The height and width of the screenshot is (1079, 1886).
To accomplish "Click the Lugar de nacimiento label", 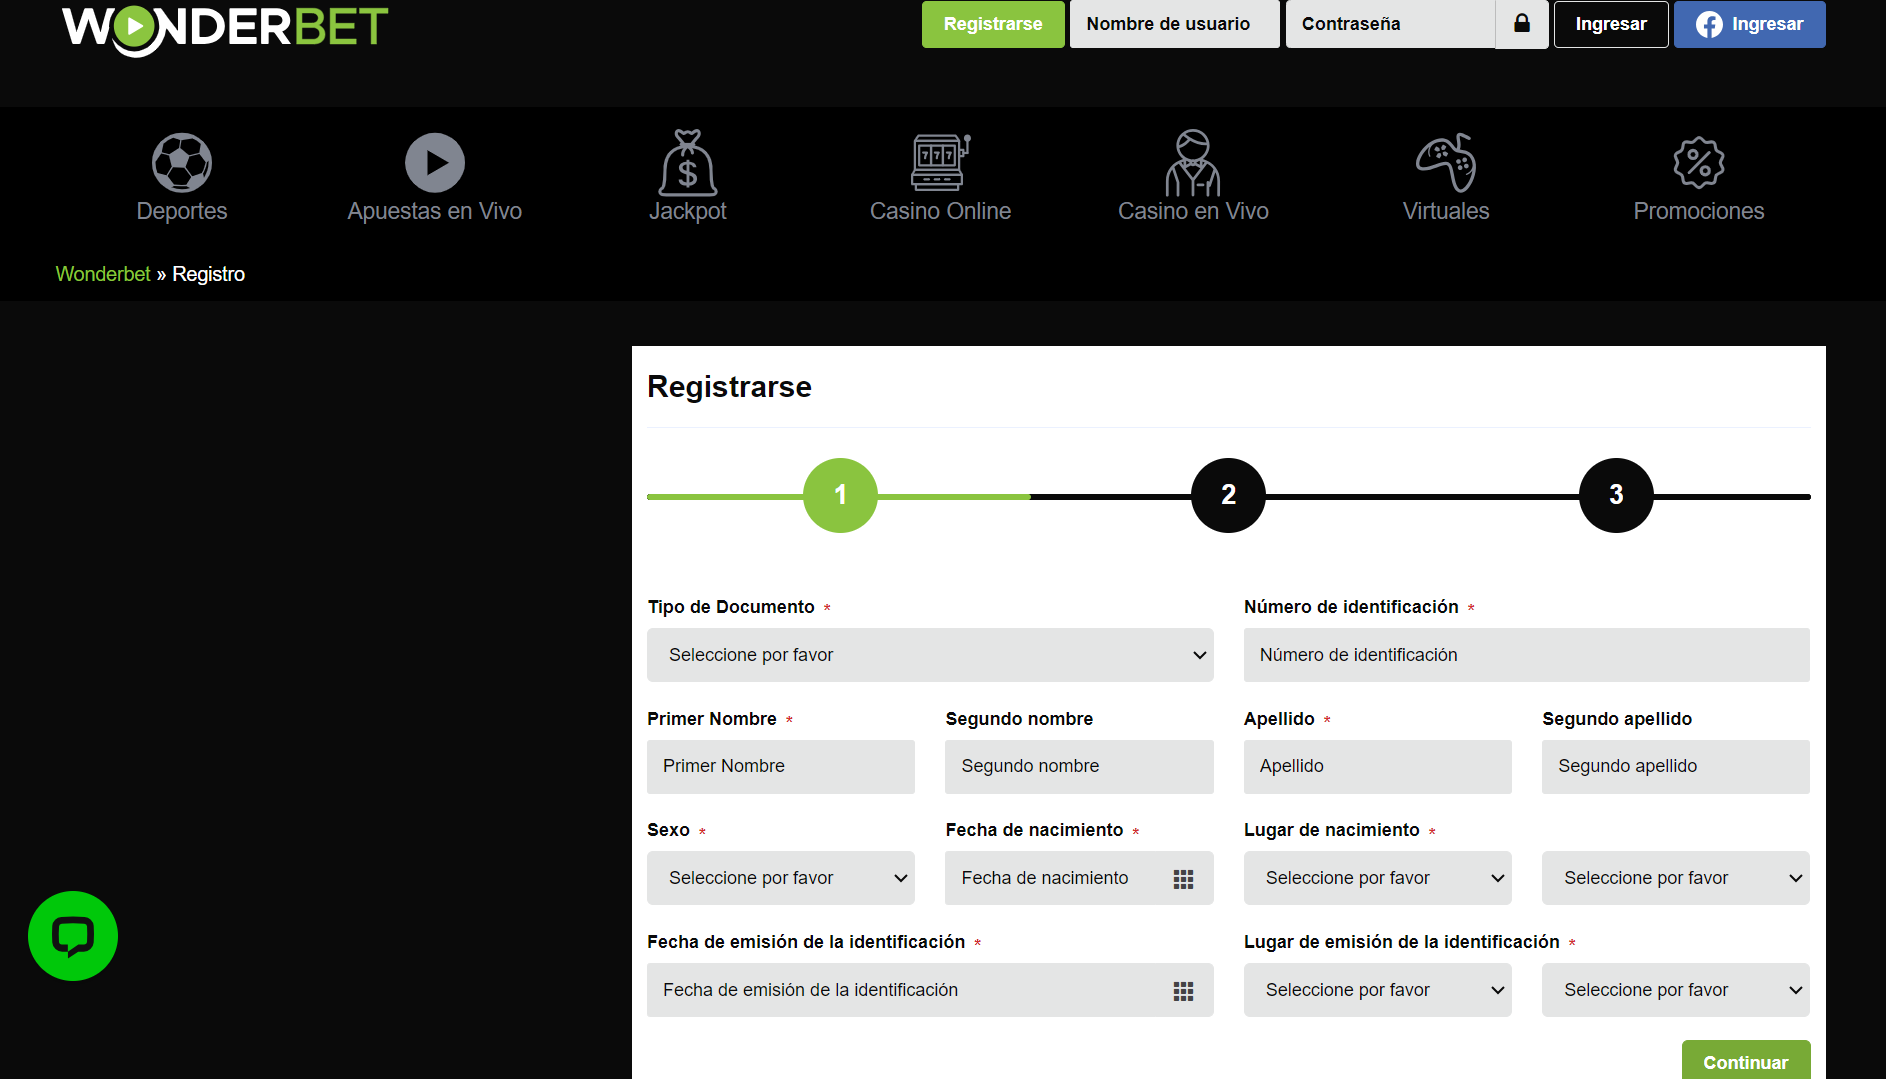I will 1332,830.
